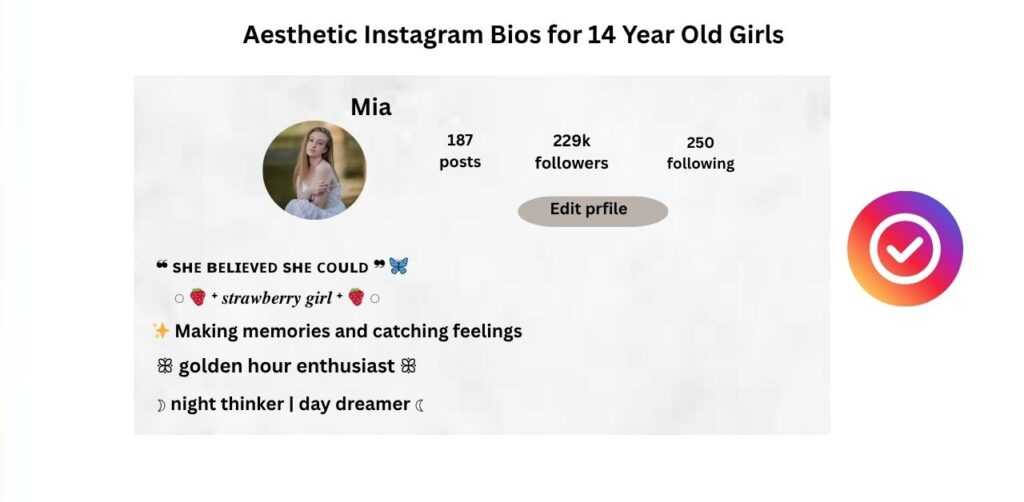
Task: Click the sparkles emoji before "Making memories"
Action: pyautogui.click(x=160, y=331)
